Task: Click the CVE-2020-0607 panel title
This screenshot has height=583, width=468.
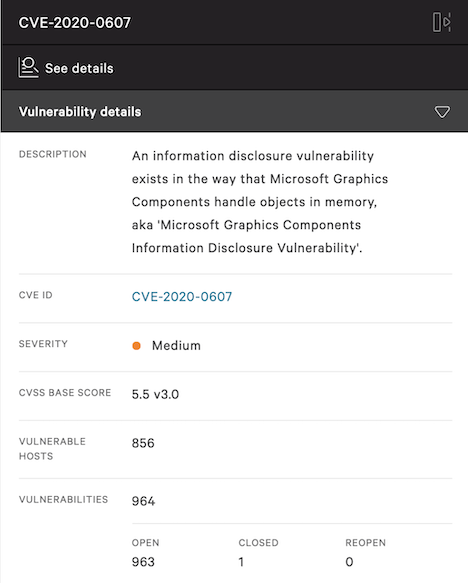Action: 75,23
